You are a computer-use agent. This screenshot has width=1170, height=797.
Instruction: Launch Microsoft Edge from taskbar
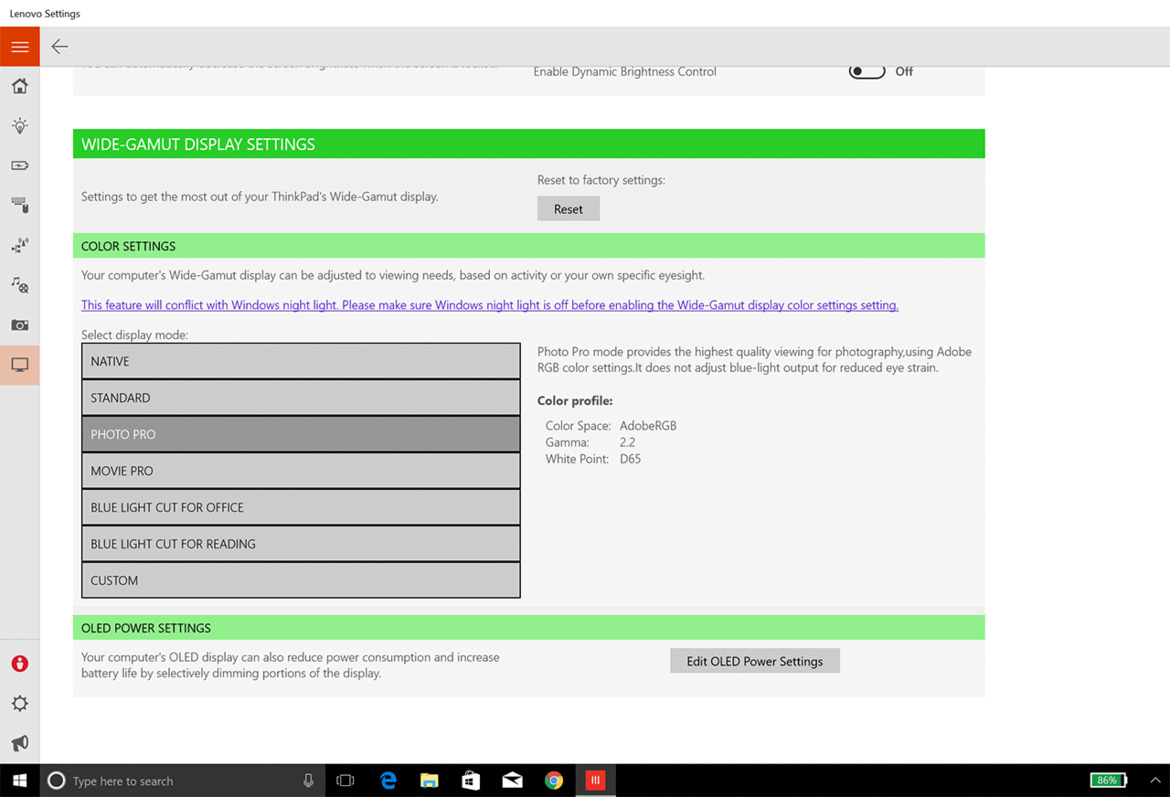387,781
